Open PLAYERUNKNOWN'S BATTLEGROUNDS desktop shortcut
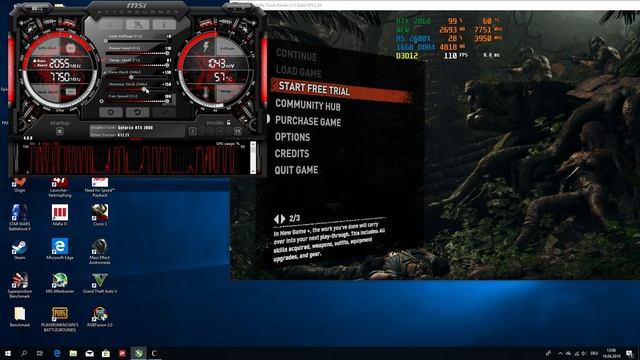 point(60,319)
